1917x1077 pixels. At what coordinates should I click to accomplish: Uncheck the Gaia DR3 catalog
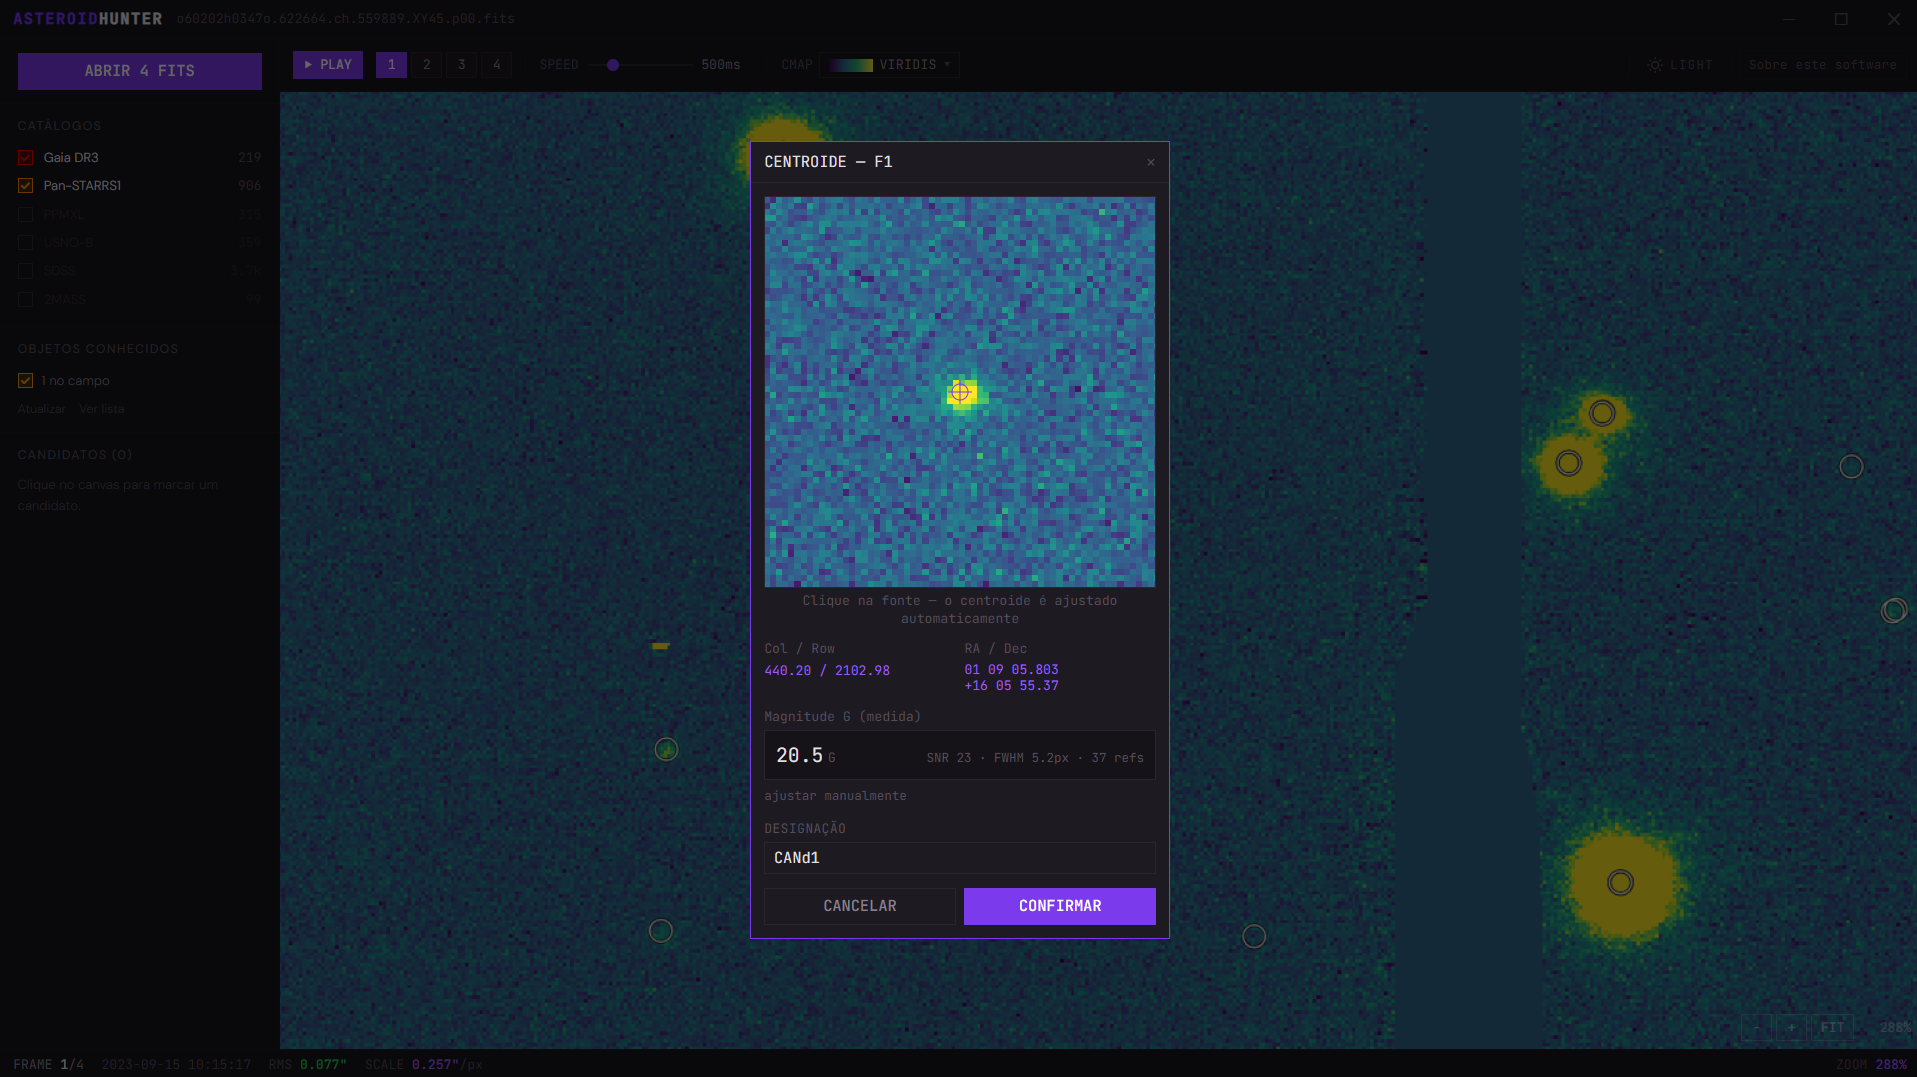click(x=26, y=158)
